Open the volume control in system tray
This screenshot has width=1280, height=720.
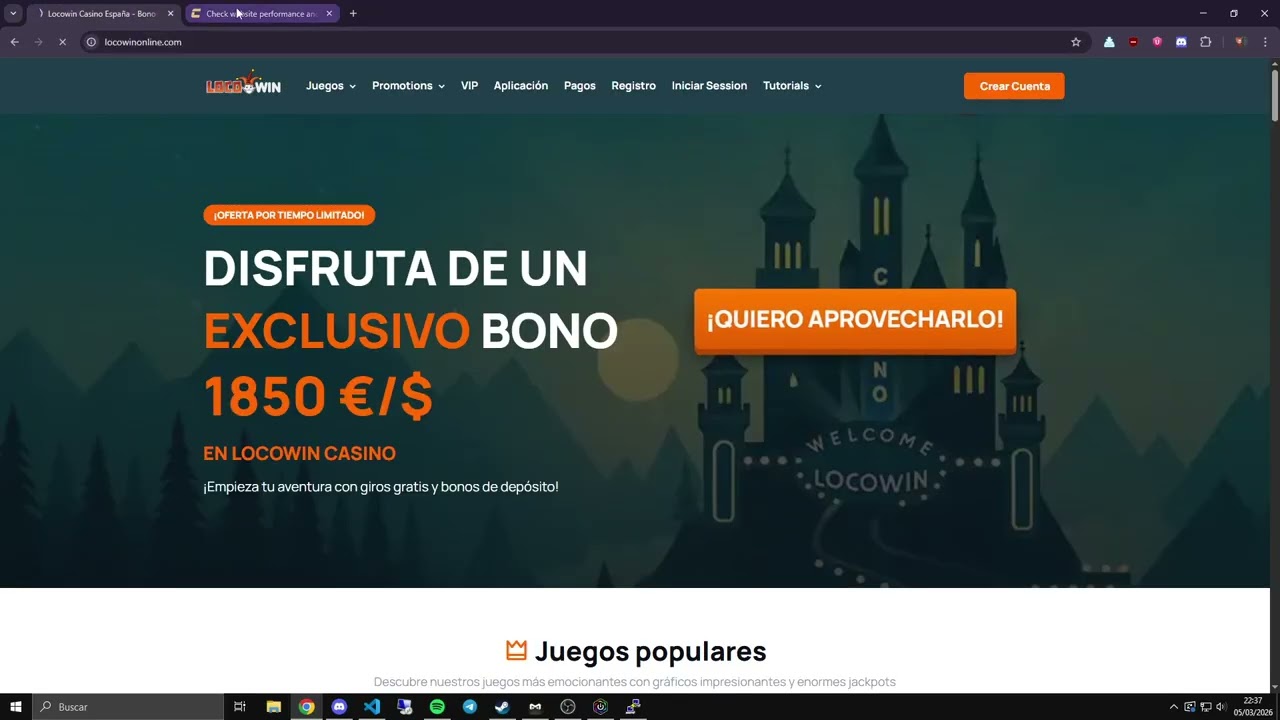point(1221,707)
